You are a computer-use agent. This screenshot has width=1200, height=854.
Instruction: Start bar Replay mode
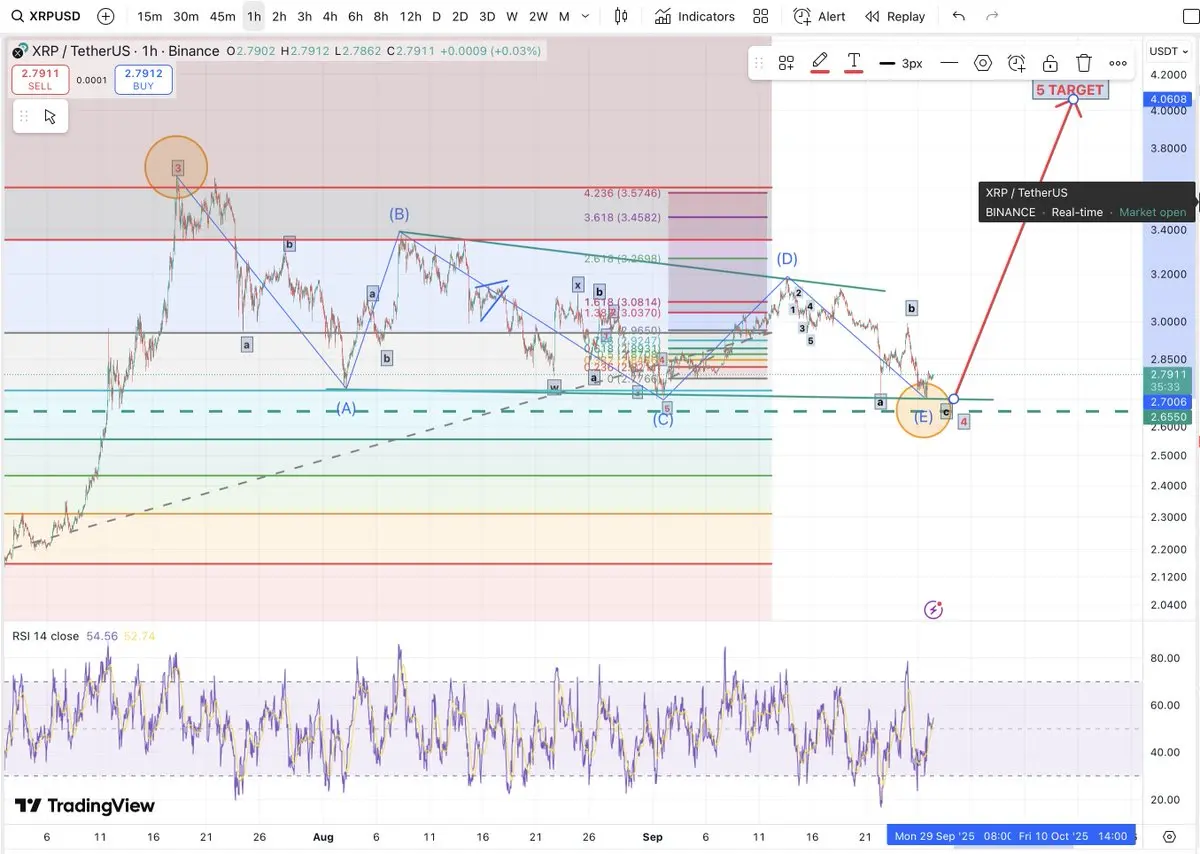(895, 16)
